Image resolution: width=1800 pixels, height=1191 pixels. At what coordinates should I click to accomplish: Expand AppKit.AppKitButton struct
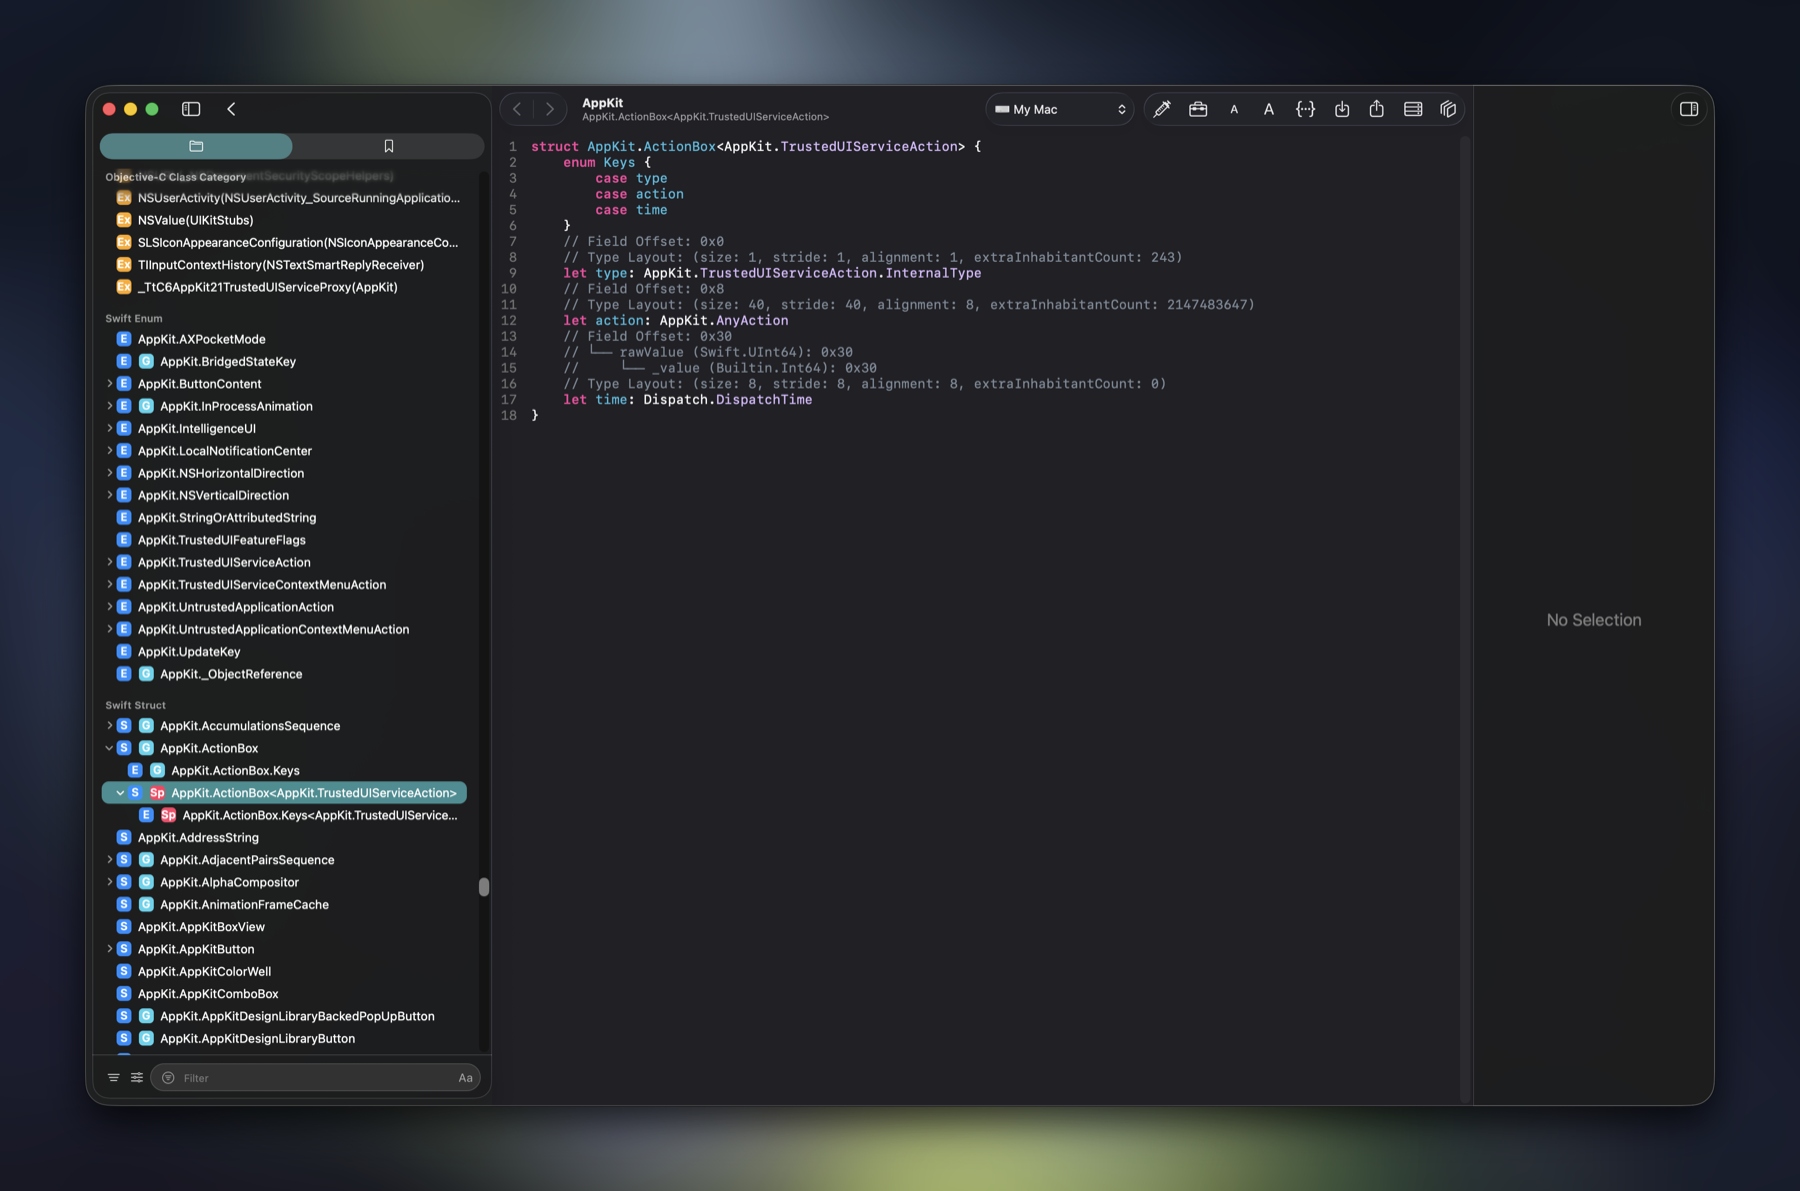pyautogui.click(x=109, y=949)
